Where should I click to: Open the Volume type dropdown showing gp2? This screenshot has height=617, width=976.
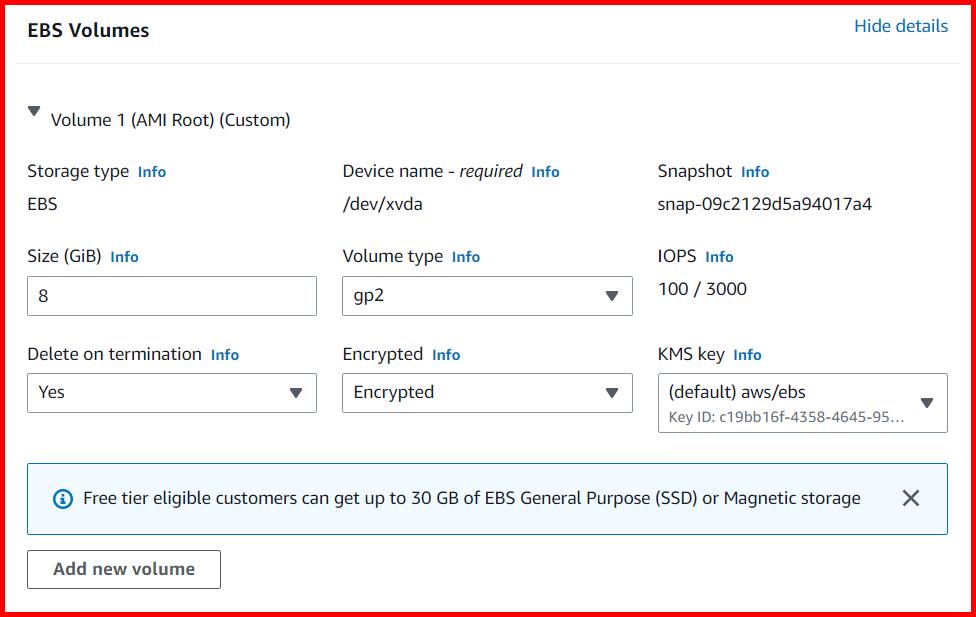tap(487, 296)
